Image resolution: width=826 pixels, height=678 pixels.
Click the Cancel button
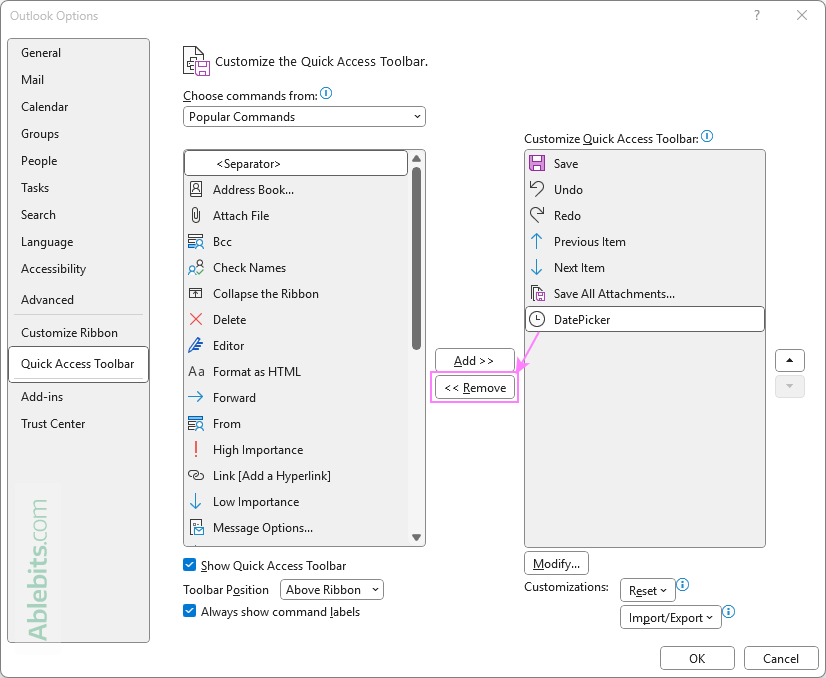(x=781, y=658)
